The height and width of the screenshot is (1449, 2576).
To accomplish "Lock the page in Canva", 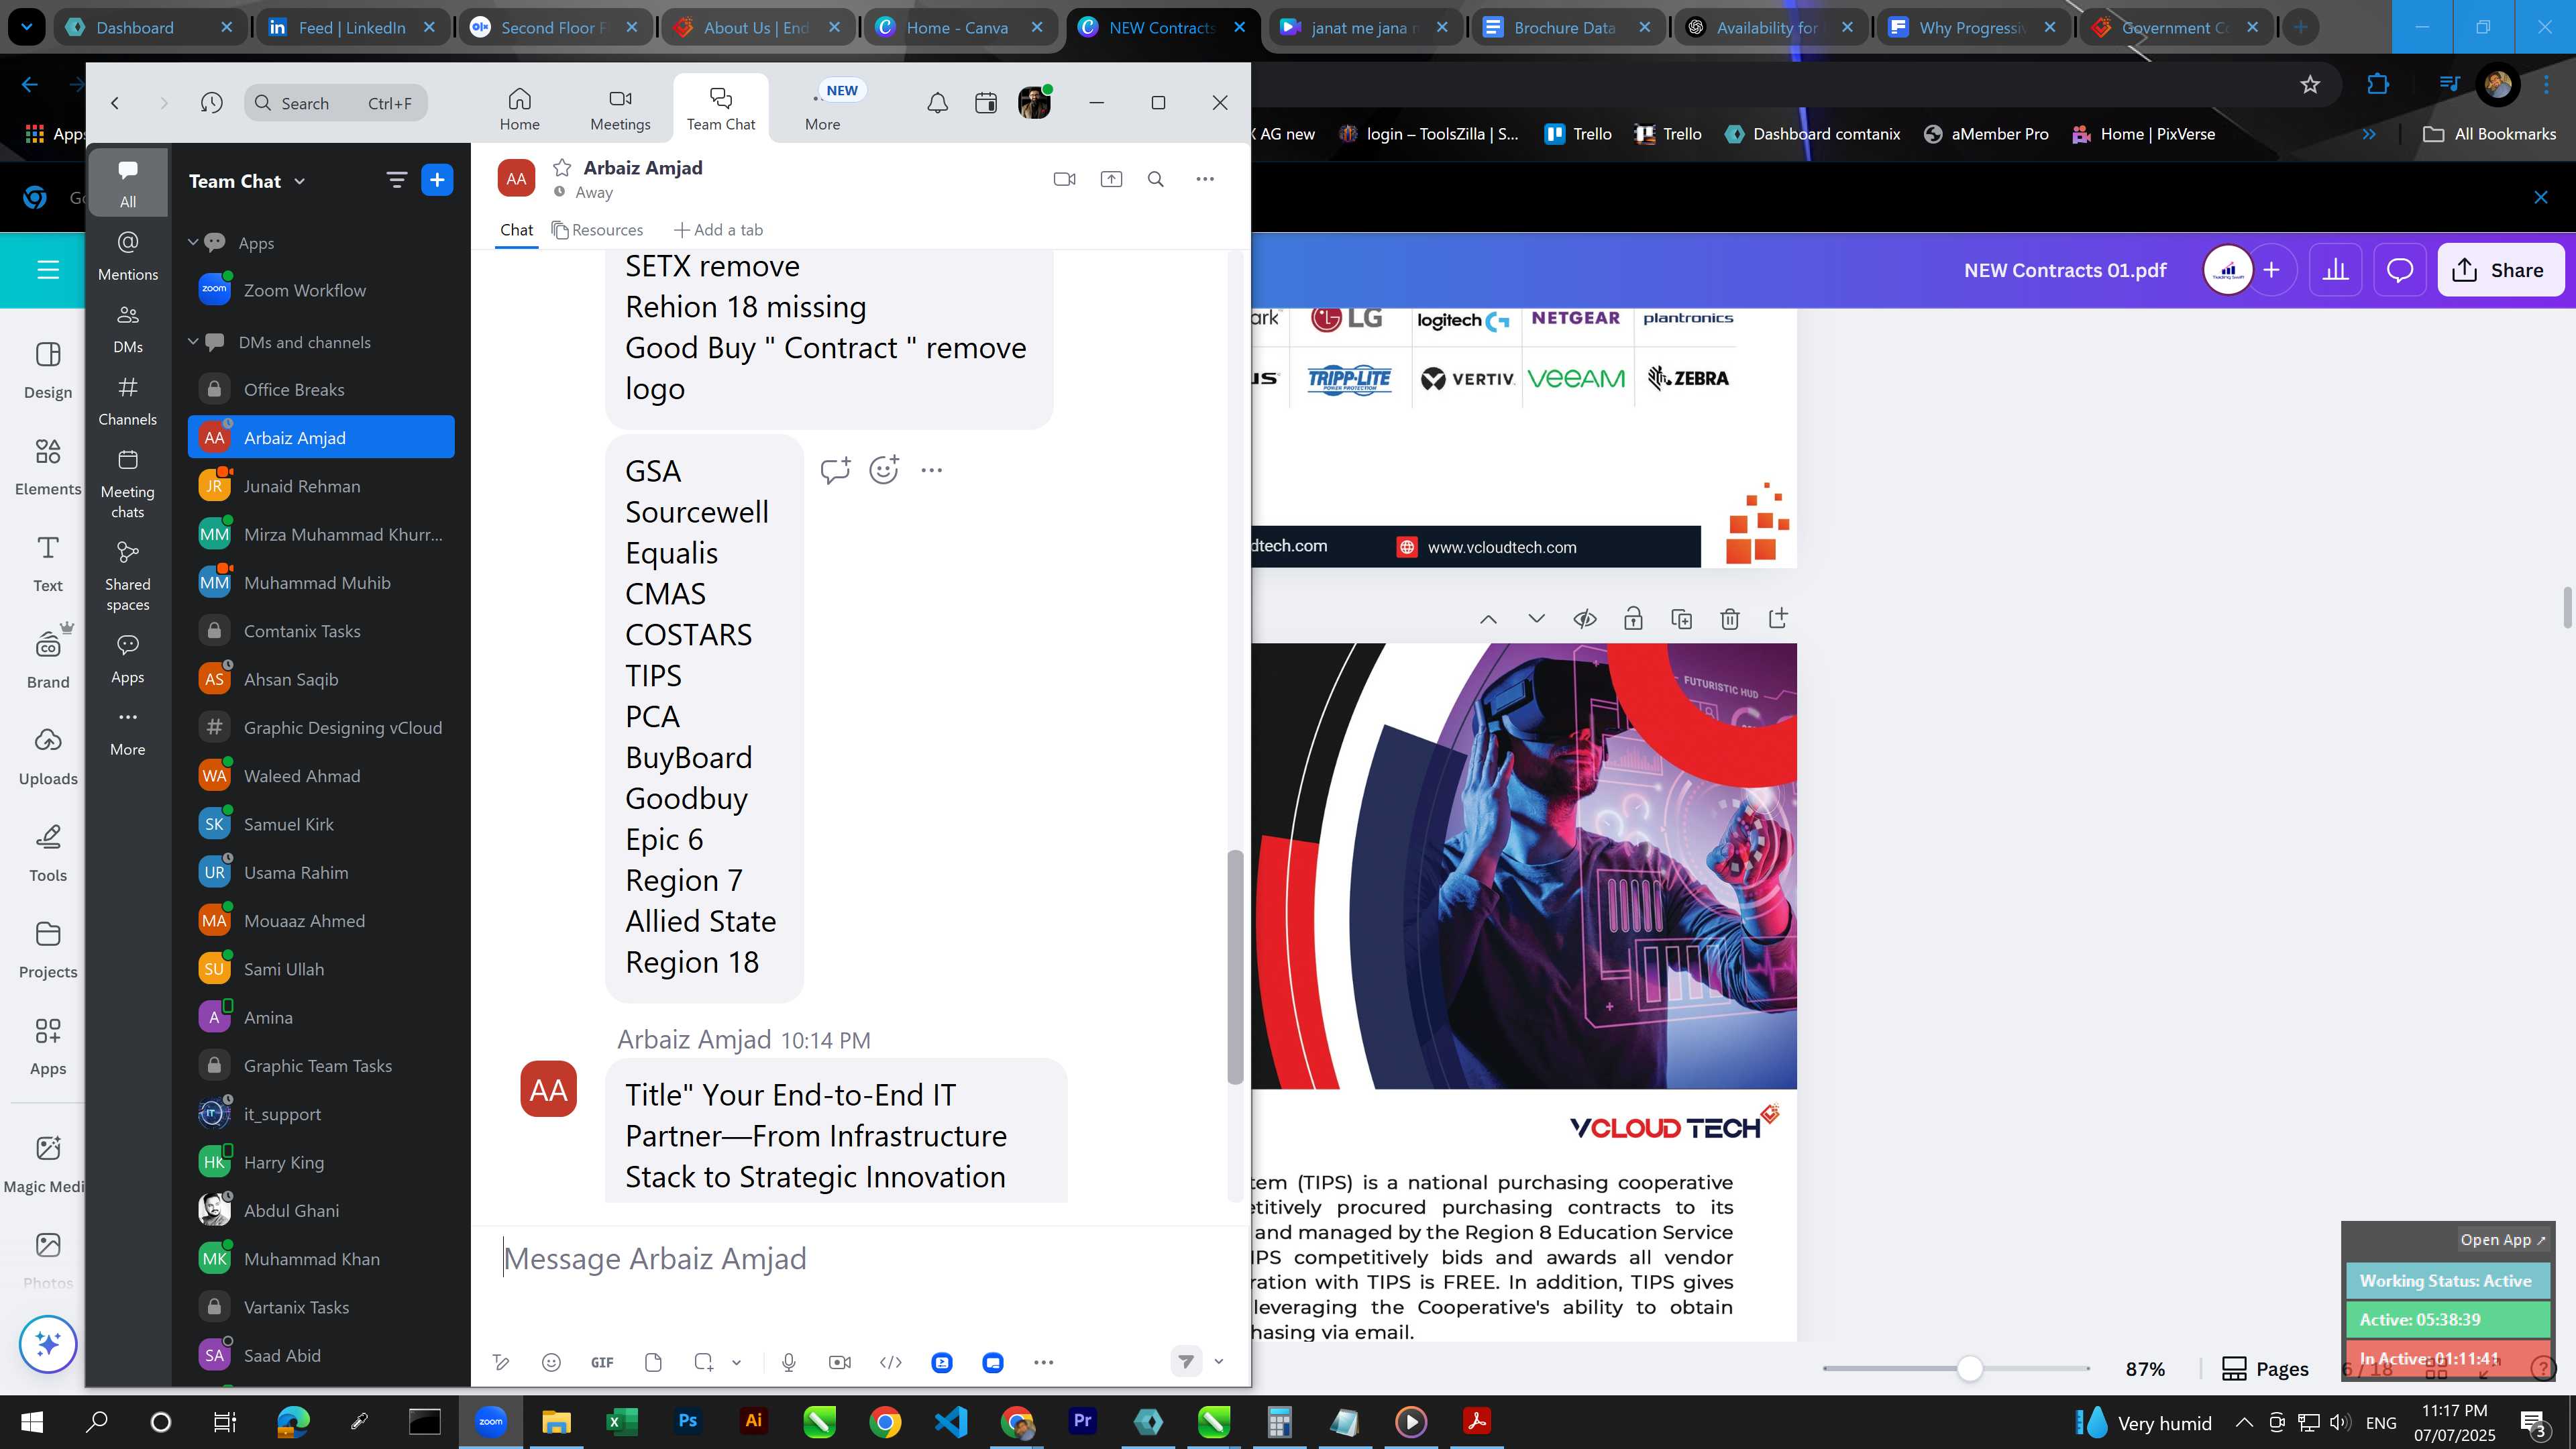I will [1633, 619].
